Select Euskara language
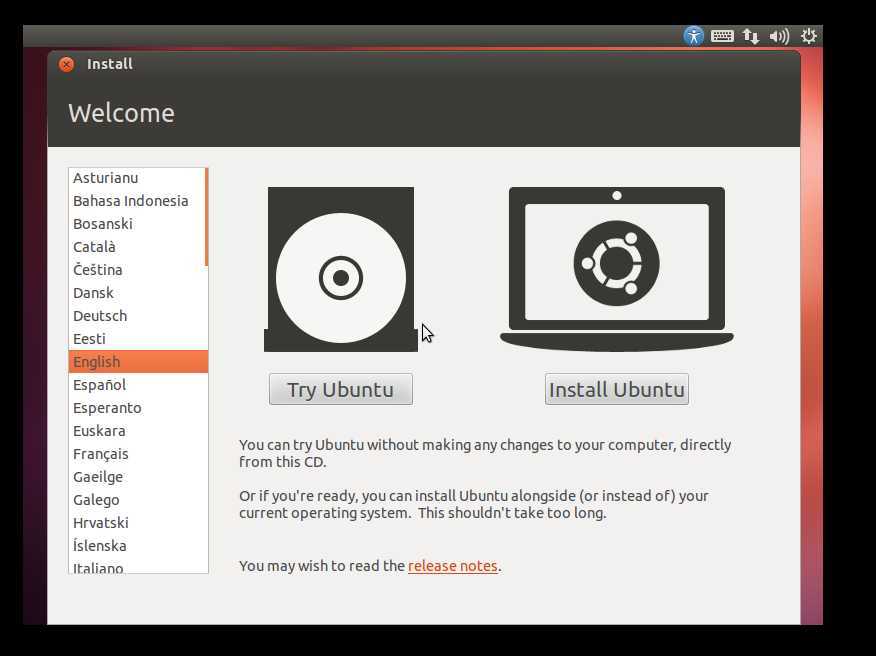 (137, 431)
